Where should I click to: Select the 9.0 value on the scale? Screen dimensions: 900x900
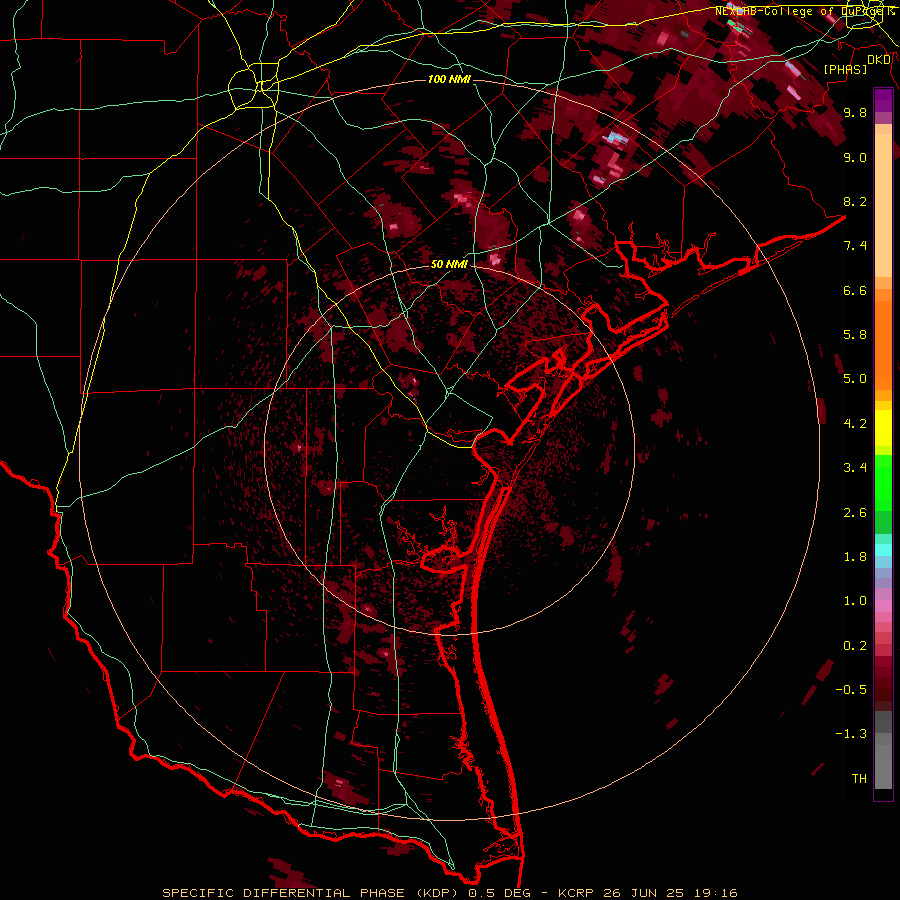855,157
